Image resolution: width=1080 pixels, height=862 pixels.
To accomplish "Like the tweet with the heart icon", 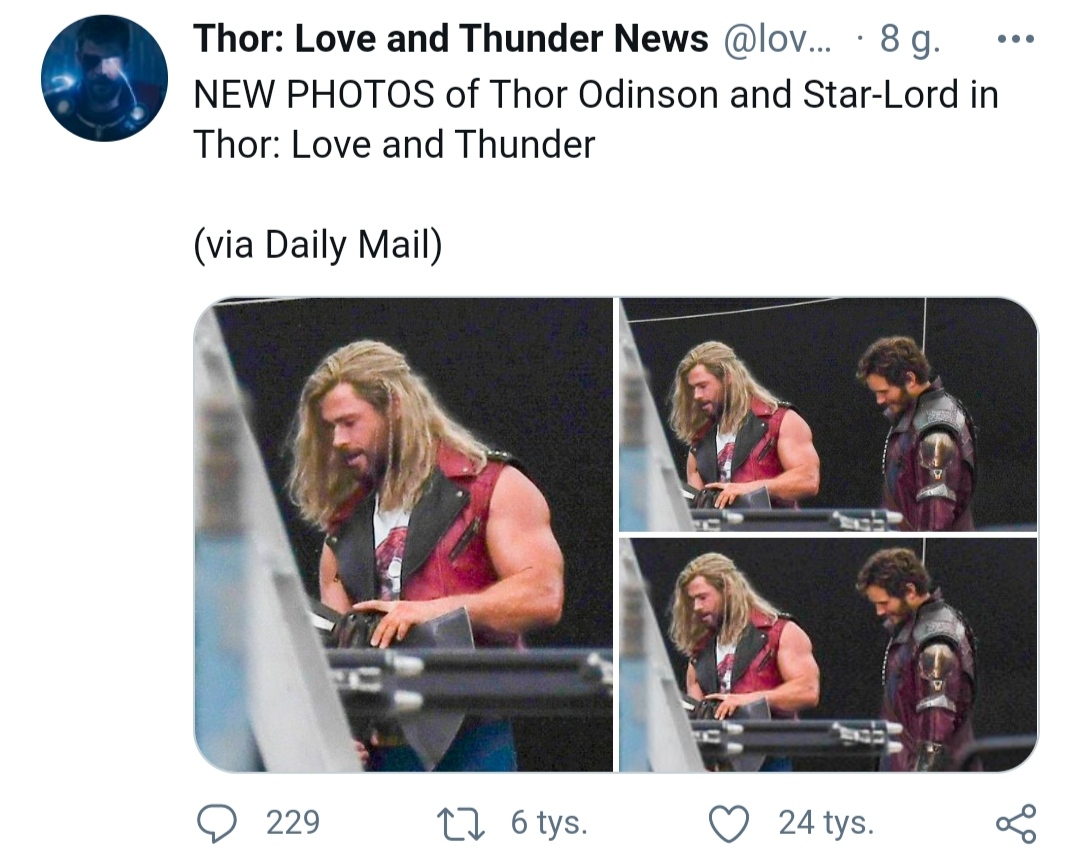I will (729, 823).
